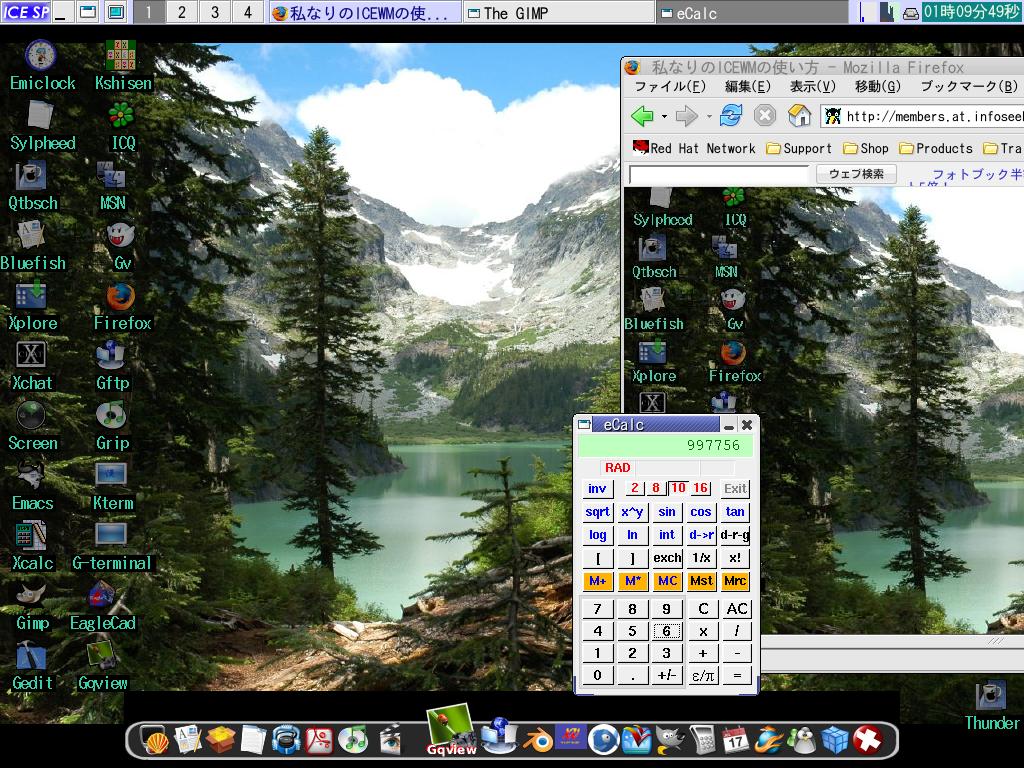
Task: Click the Home icon in Firefox toolbar
Action: coord(800,116)
